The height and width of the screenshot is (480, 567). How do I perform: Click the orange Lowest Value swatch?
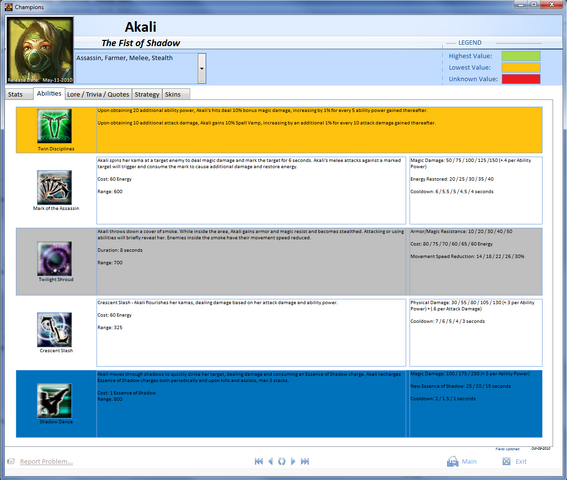(521, 67)
